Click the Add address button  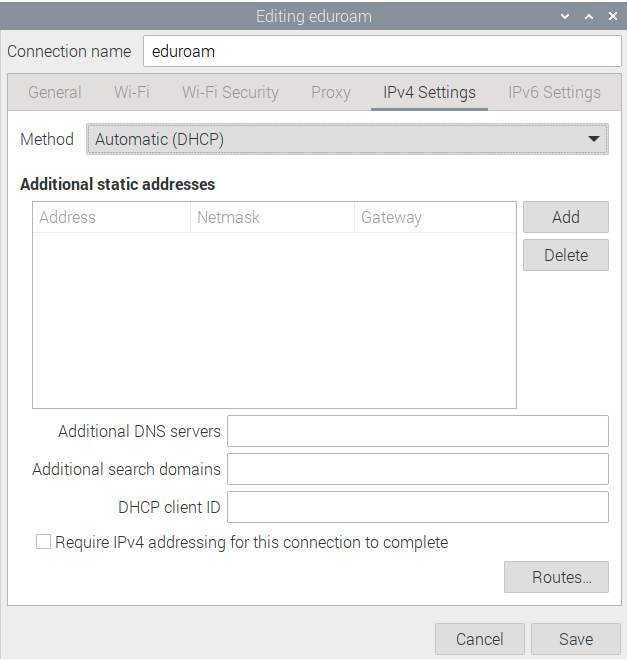coord(565,217)
